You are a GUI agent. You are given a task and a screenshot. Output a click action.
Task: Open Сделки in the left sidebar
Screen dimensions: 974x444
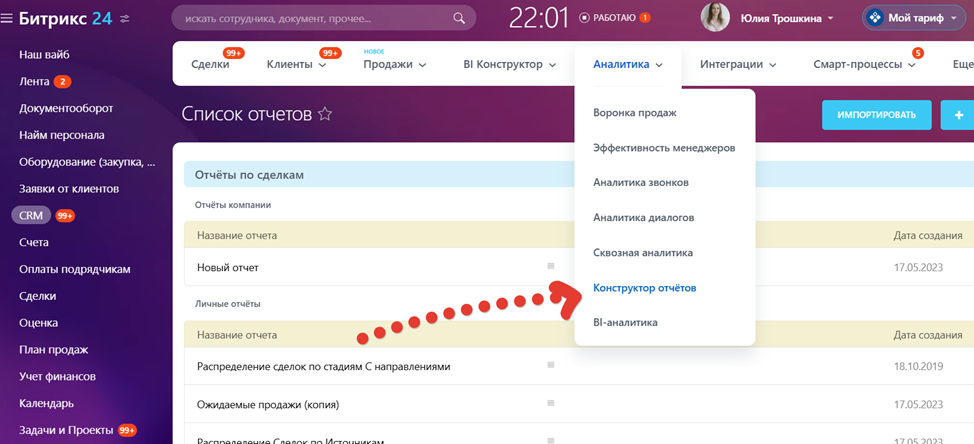coord(38,296)
